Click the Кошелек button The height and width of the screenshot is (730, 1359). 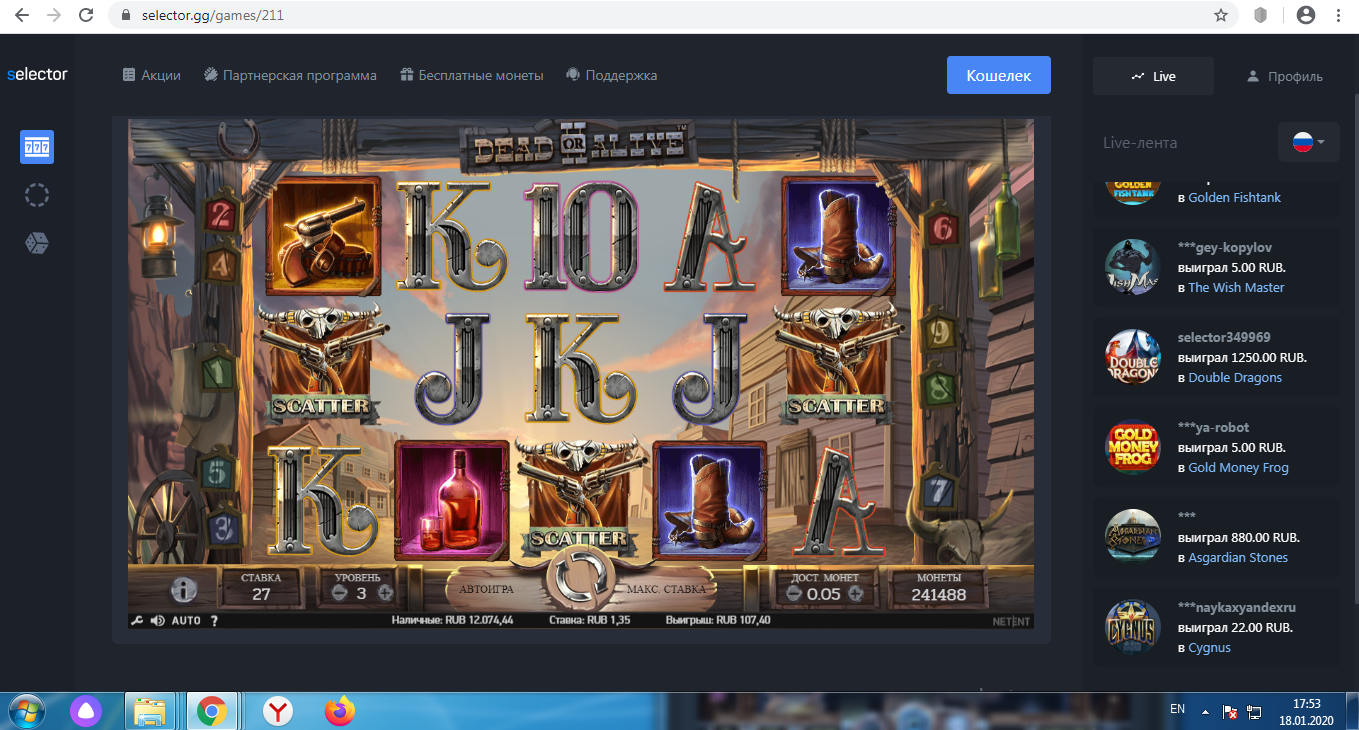point(998,75)
